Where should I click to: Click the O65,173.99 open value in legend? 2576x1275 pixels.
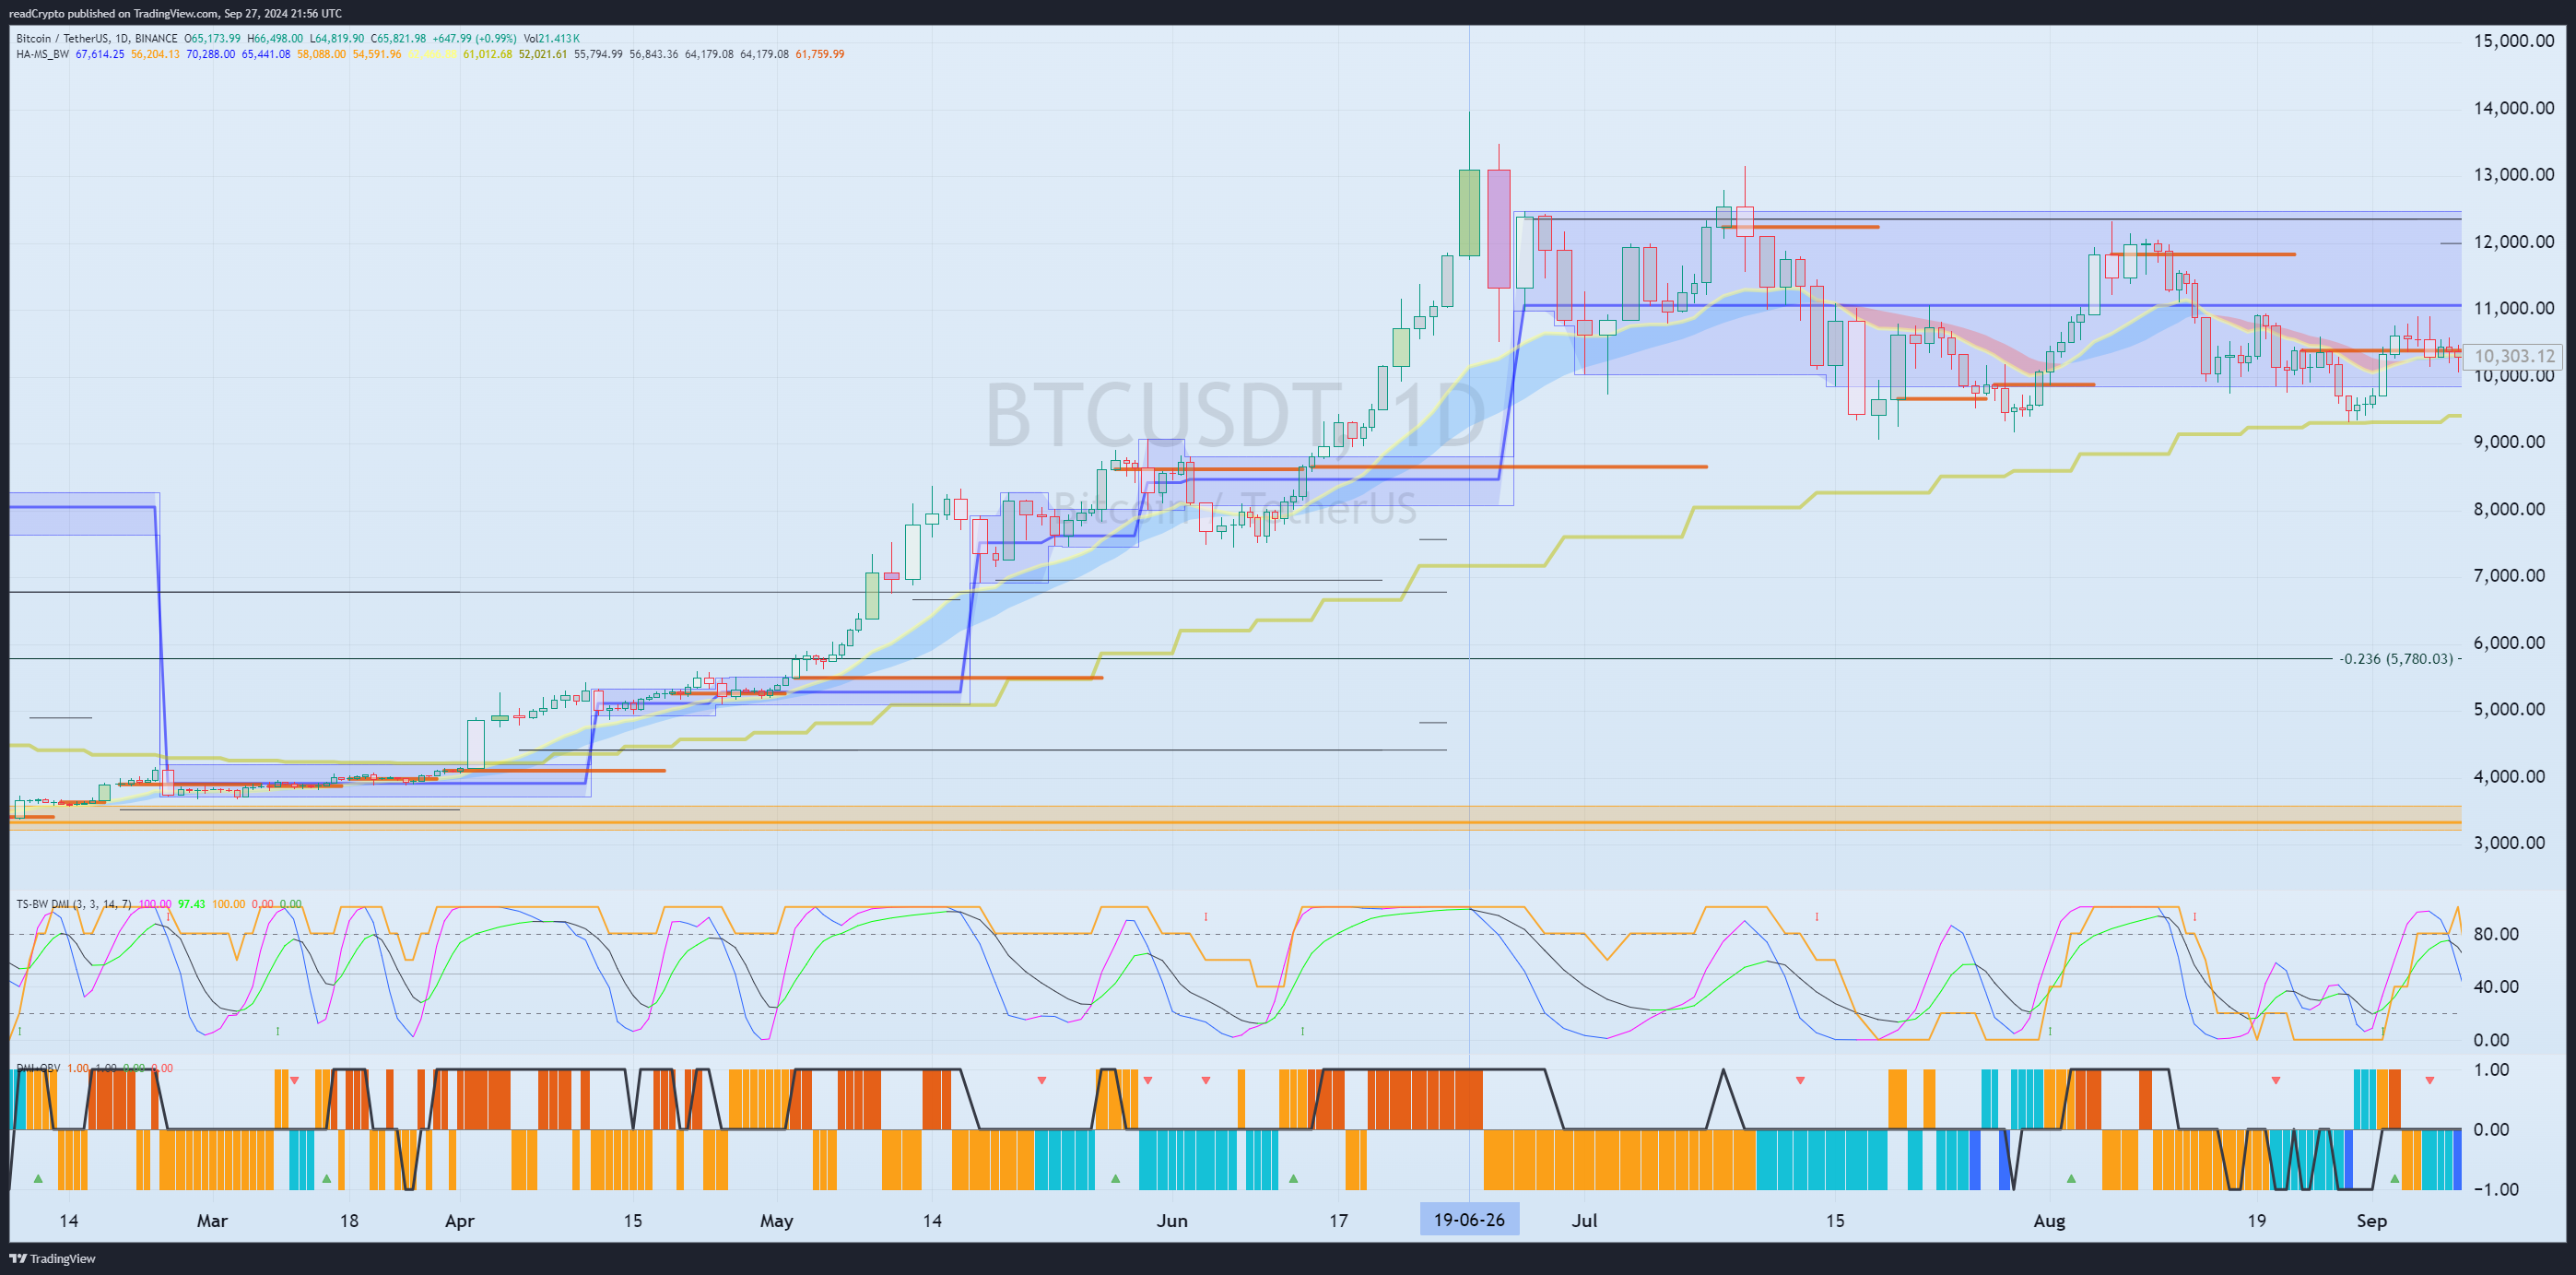(212, 39)
